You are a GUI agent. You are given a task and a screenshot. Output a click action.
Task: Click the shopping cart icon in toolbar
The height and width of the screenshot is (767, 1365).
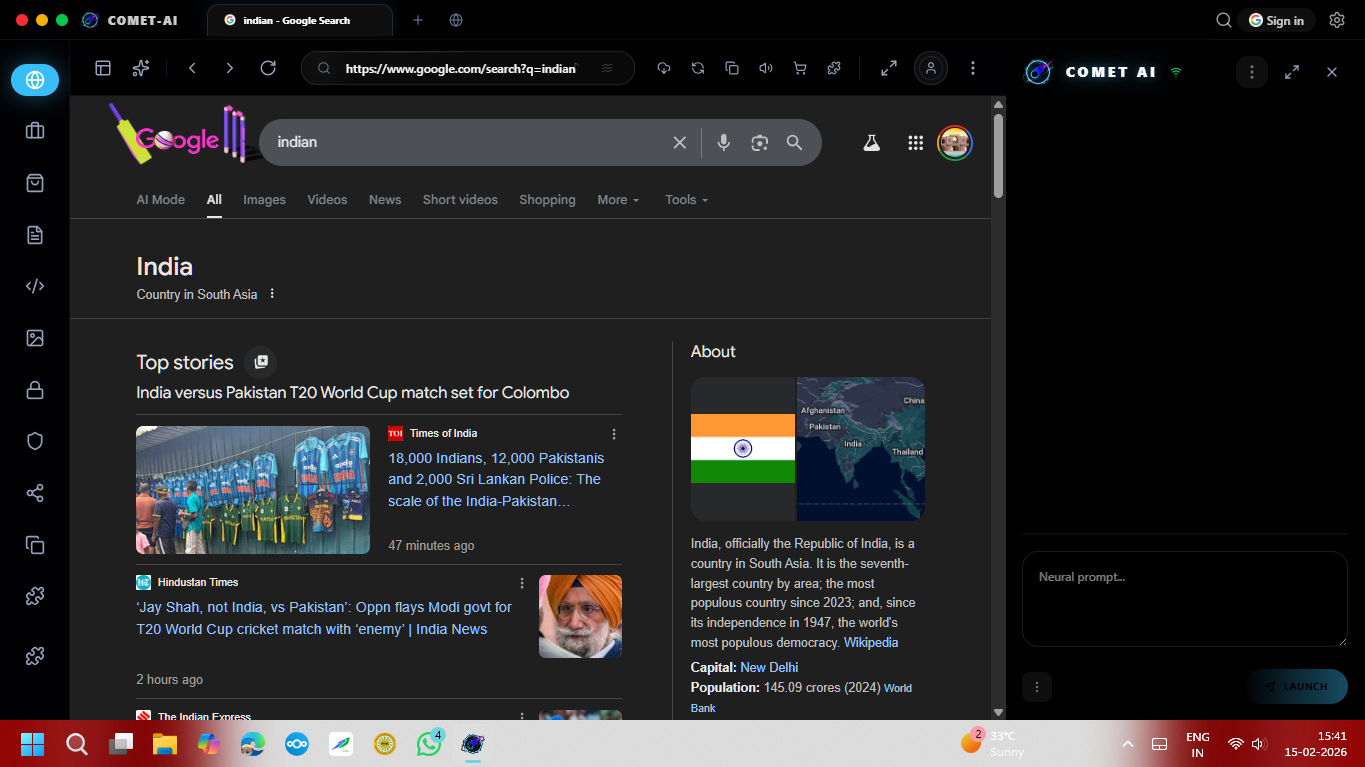(x=800, y=68)
